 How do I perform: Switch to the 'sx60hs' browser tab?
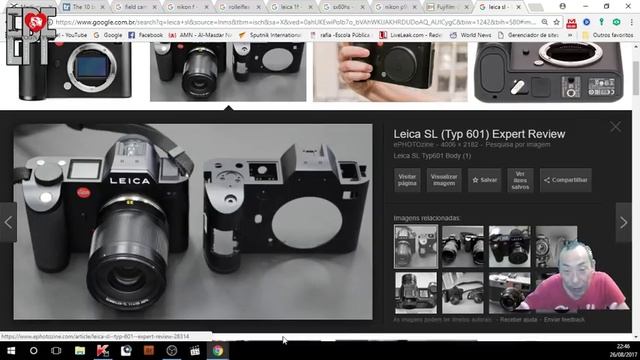pos(343,7)
